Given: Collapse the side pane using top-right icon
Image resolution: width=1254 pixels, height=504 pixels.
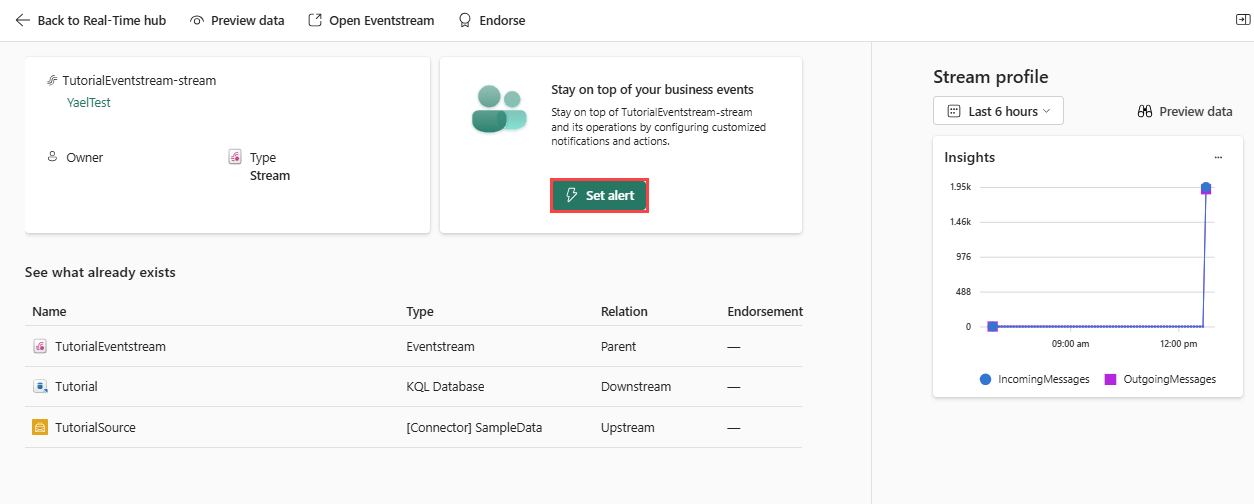Looking at the screenshot, I should [1242, 20].
